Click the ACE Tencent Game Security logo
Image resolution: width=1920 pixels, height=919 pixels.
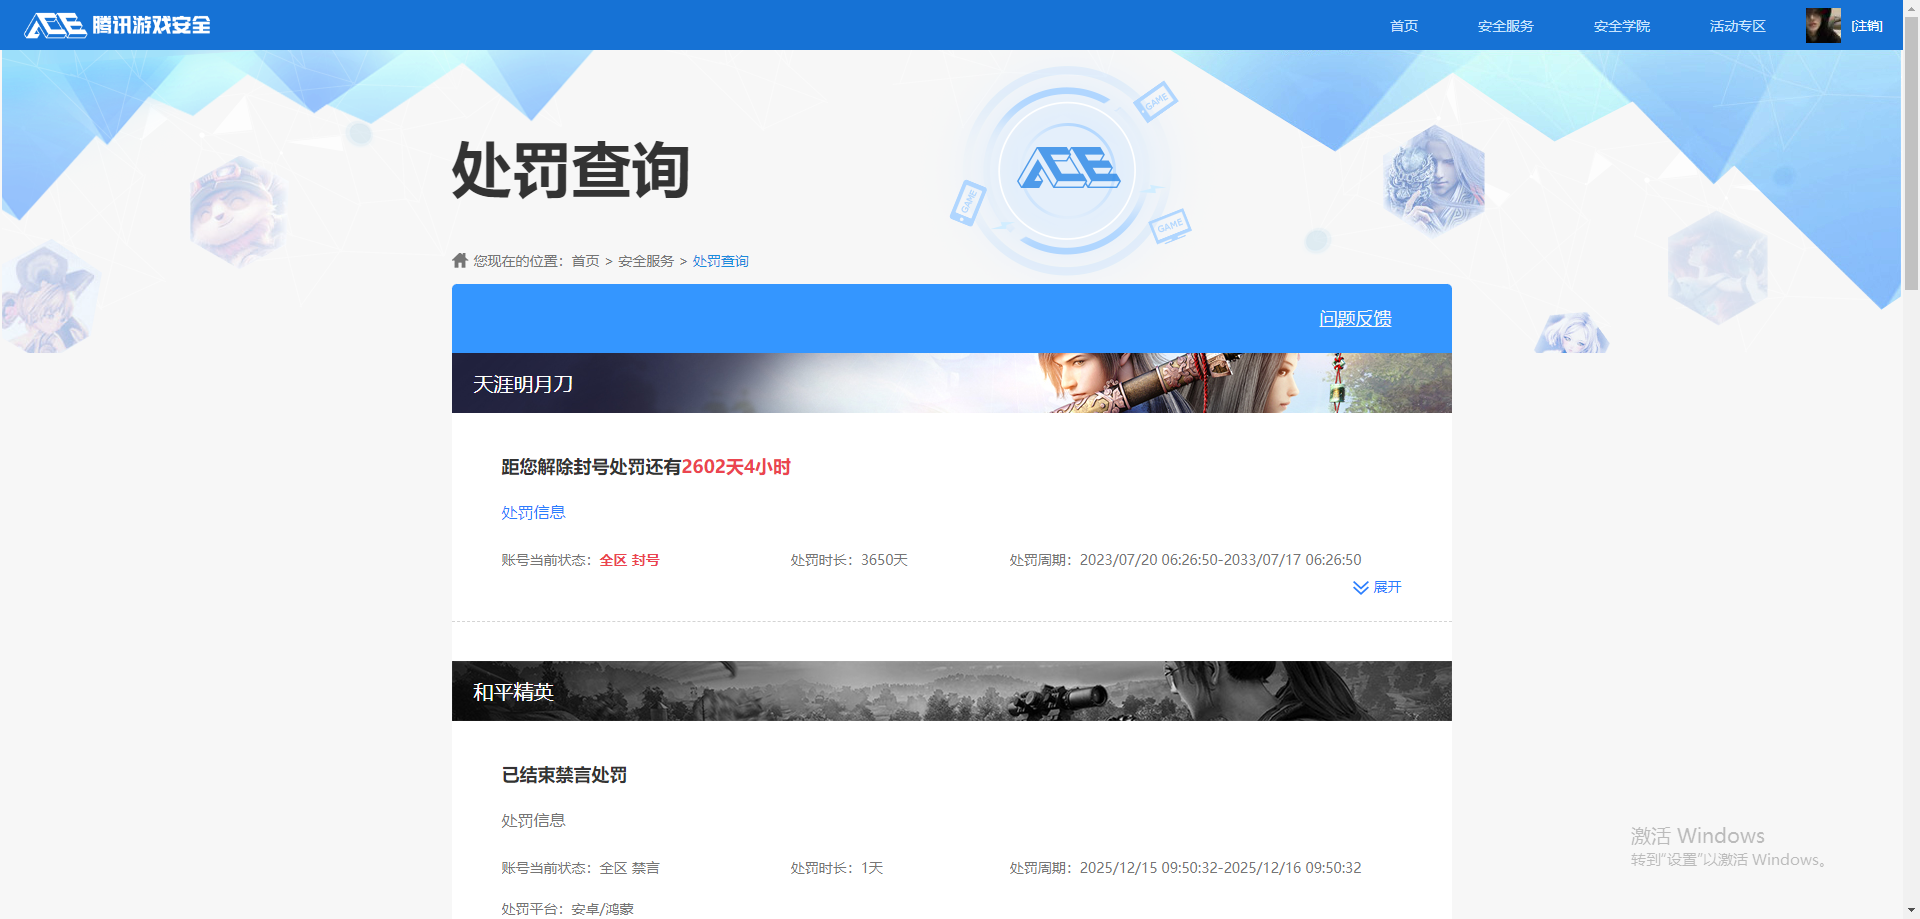click(x=117, y=25)
